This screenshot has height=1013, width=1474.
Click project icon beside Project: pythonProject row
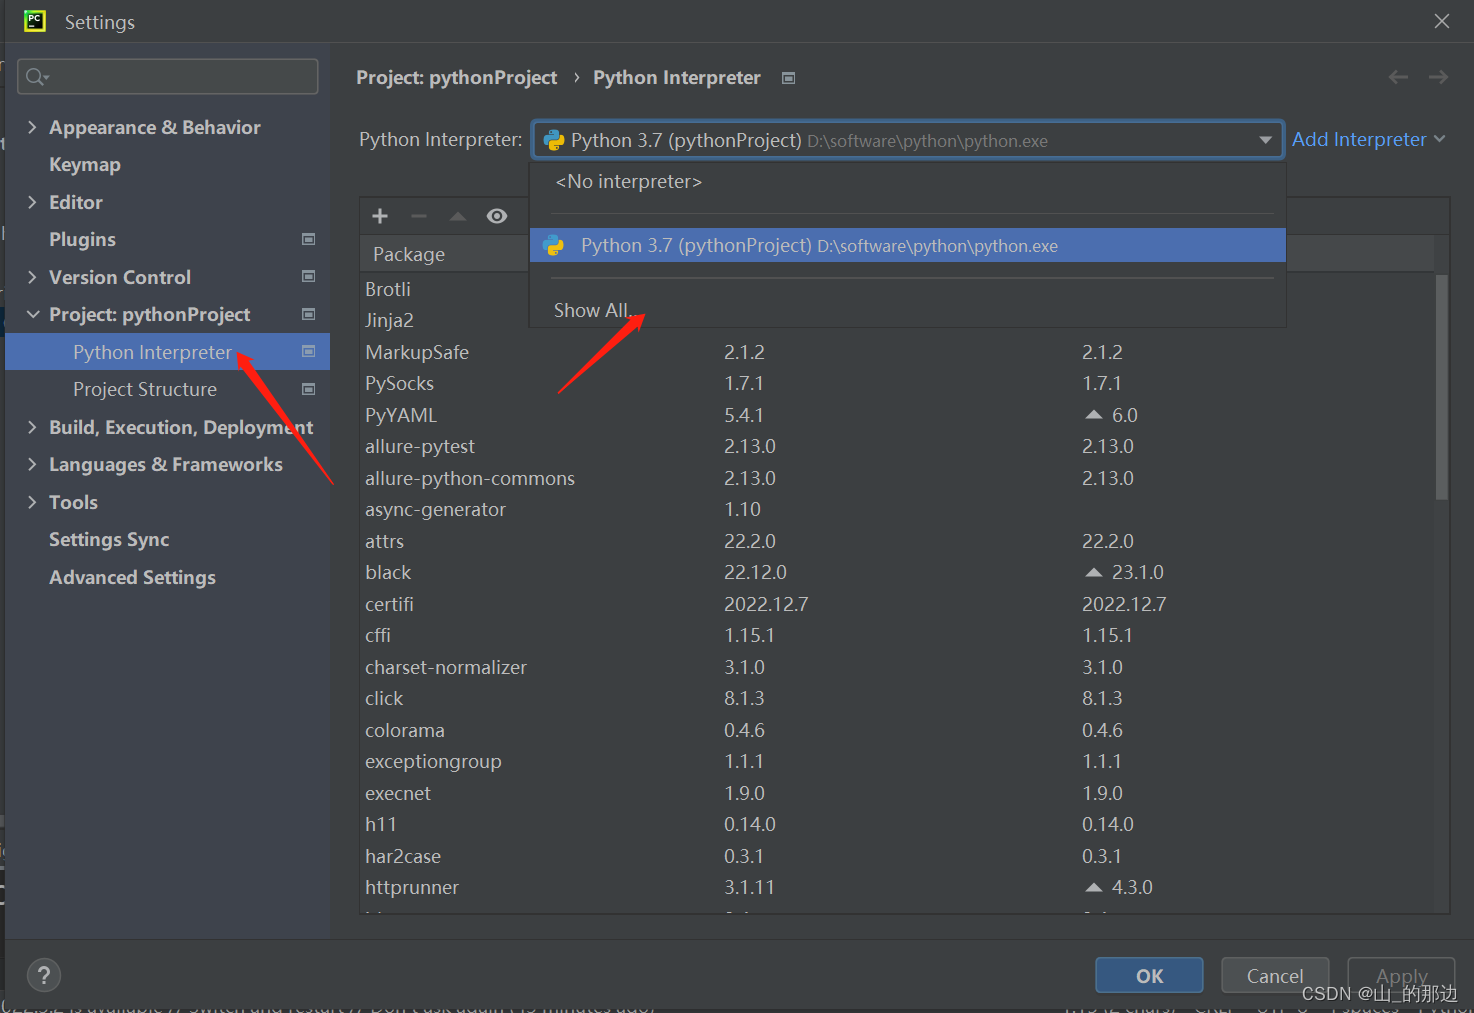tap(309, 314)
